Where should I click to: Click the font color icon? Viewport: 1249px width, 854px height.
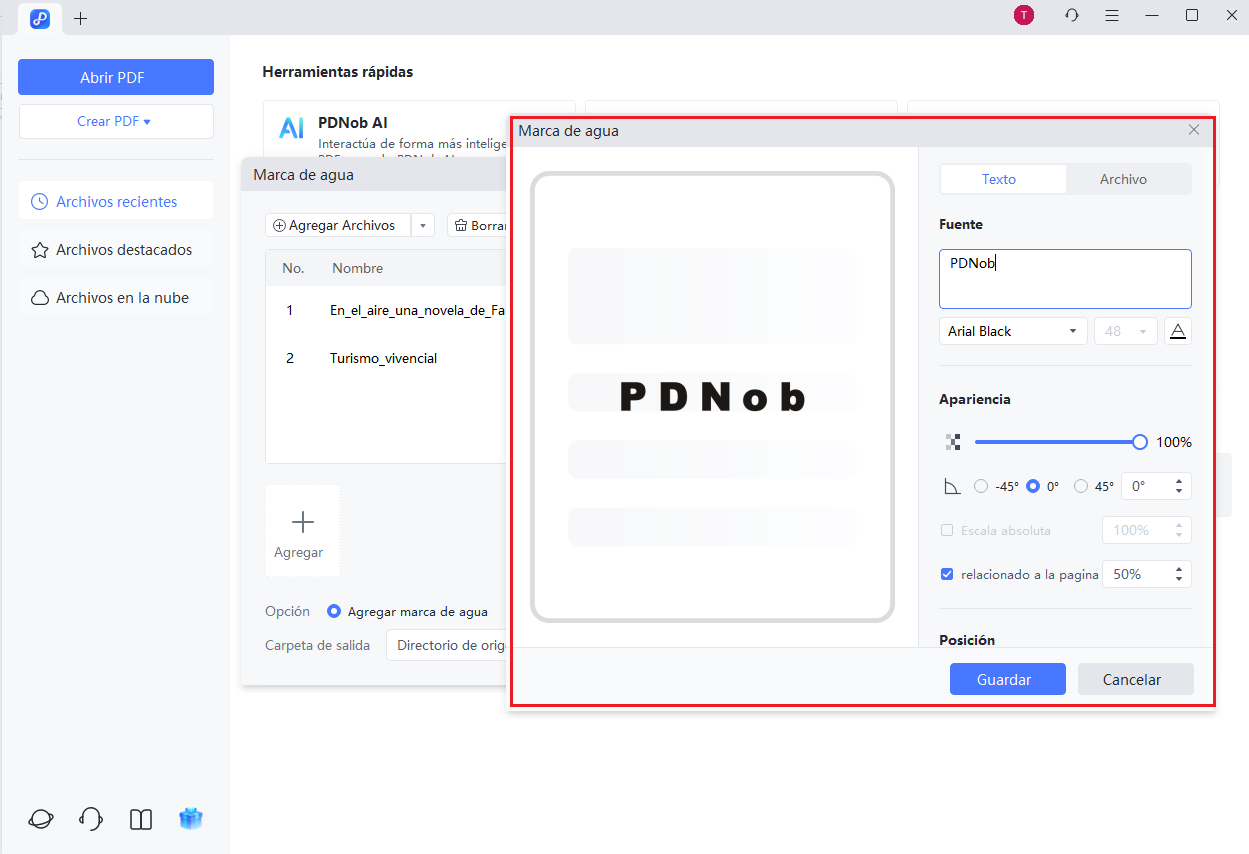pos(1178,331)
